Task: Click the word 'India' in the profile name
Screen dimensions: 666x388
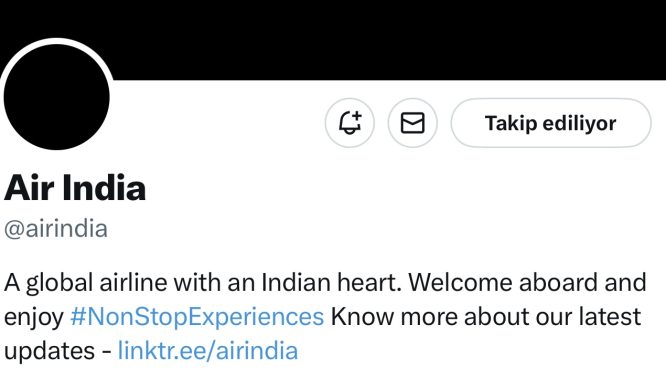Action: (104, 187)
